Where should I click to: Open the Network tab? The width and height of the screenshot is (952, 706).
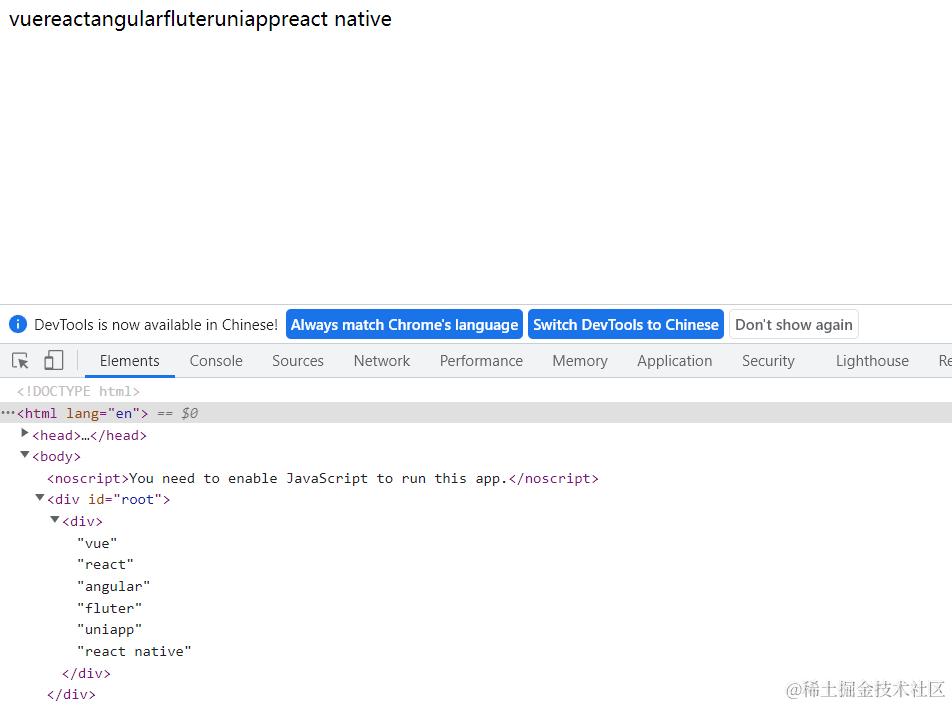[382, 361]
